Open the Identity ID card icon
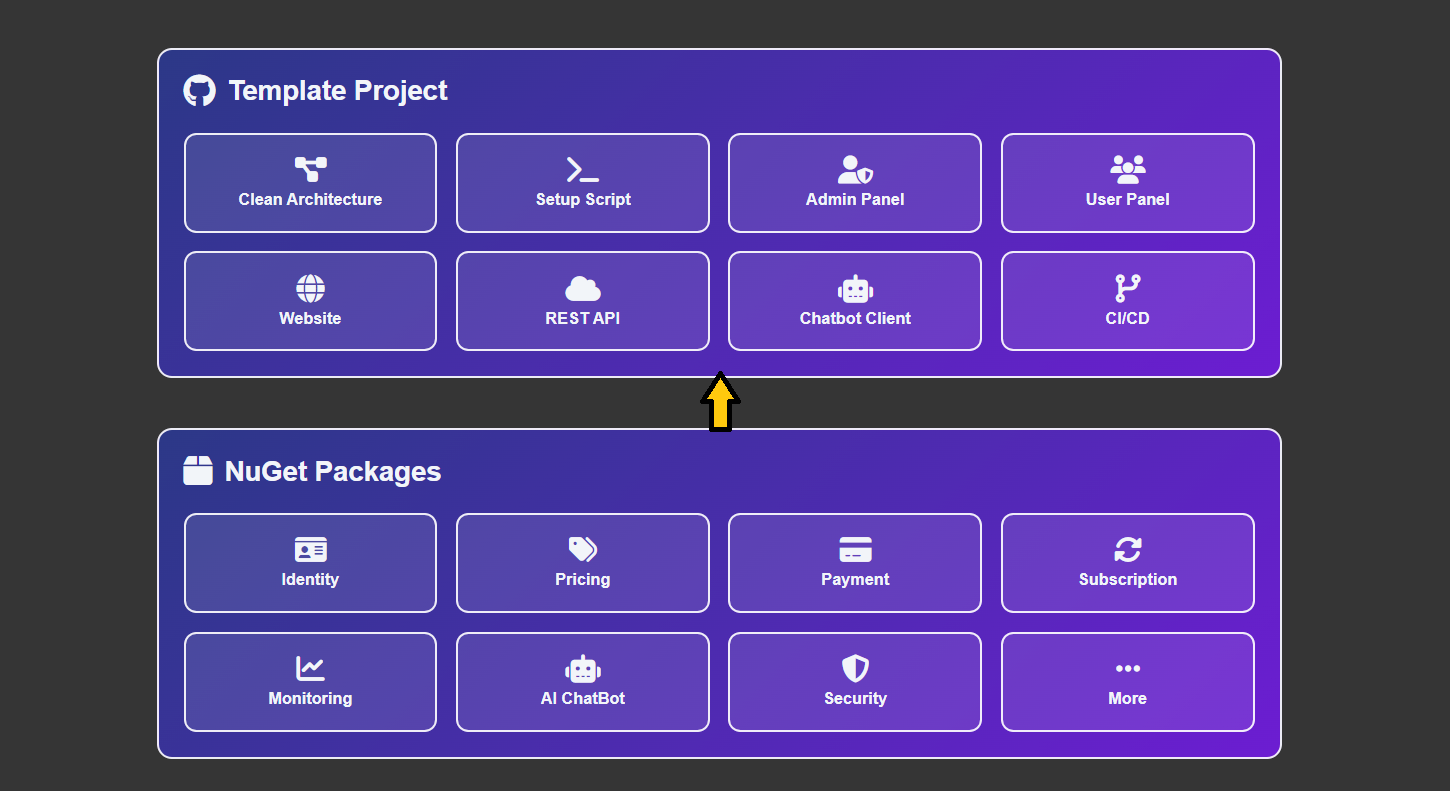Viewport: 1450px width, 791px height. coord(310,549)
